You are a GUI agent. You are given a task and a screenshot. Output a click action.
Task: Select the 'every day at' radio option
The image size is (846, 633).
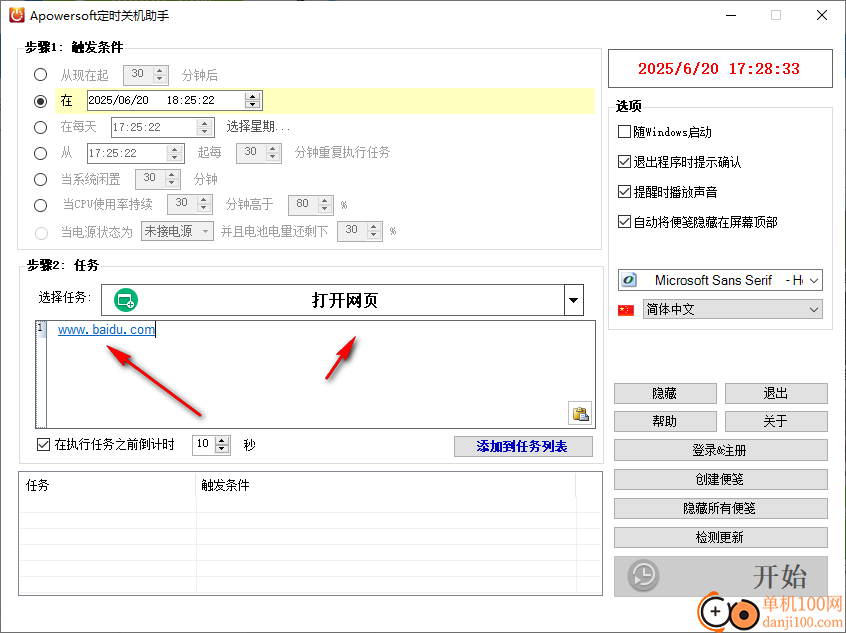click(40, 127)
